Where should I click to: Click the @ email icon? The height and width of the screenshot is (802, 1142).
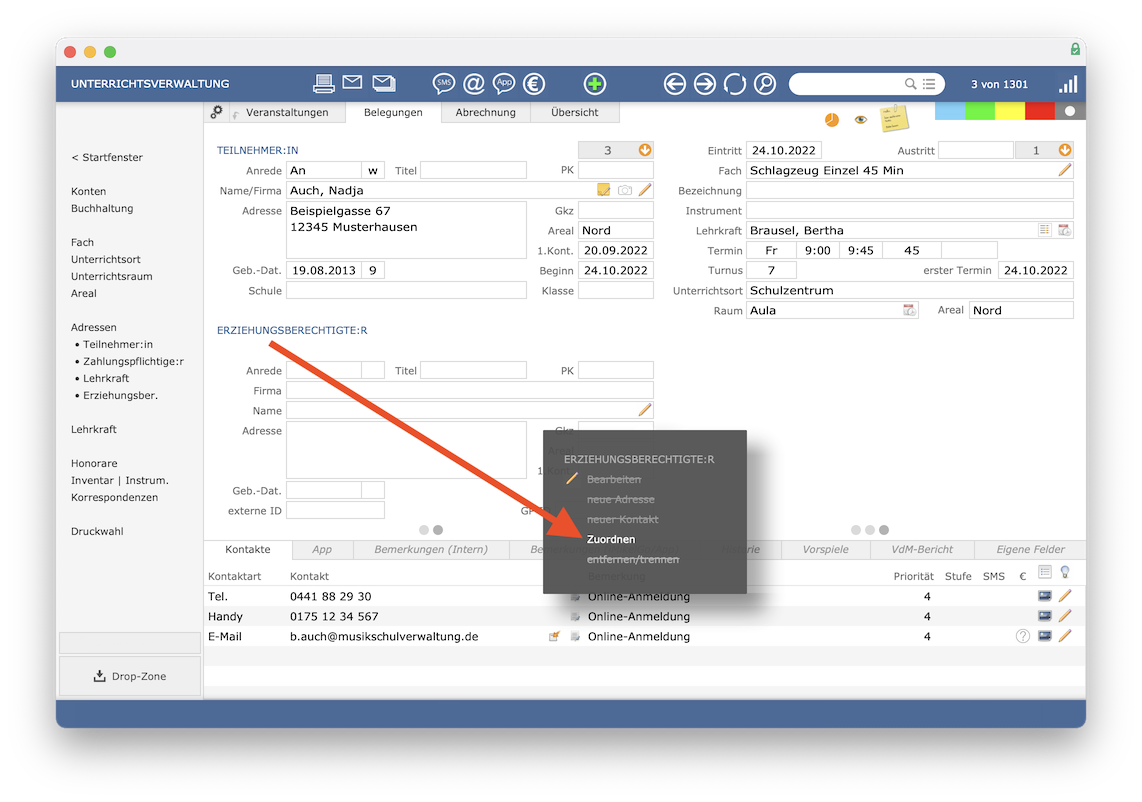[x=473, y=84]
